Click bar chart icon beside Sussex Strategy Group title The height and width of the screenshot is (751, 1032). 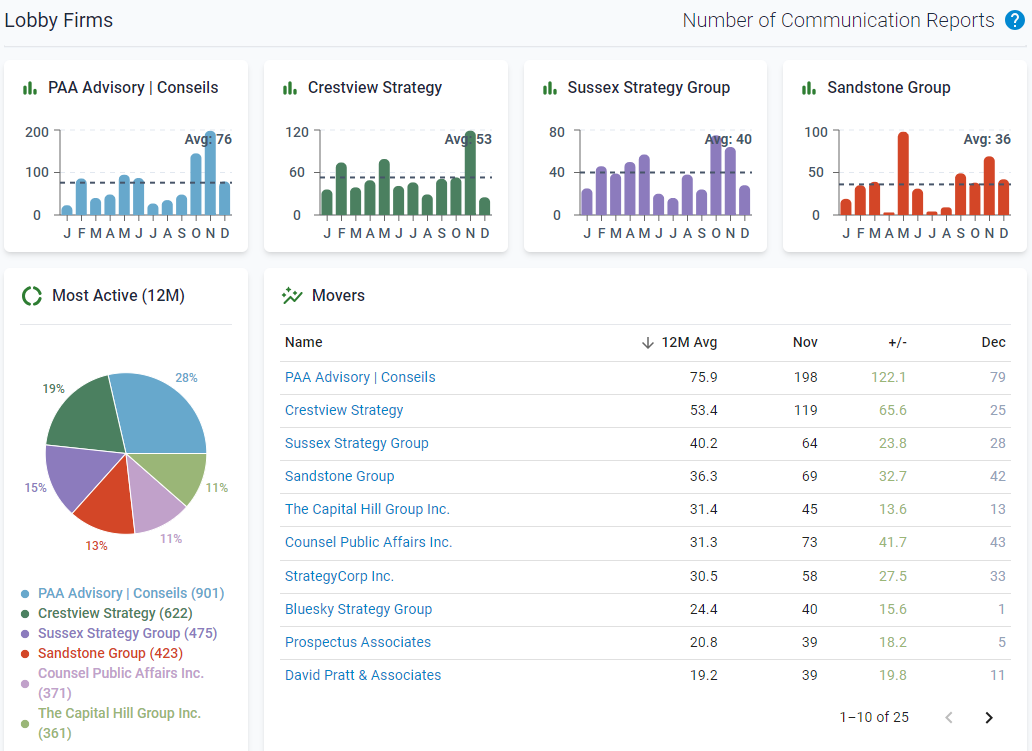550,88
